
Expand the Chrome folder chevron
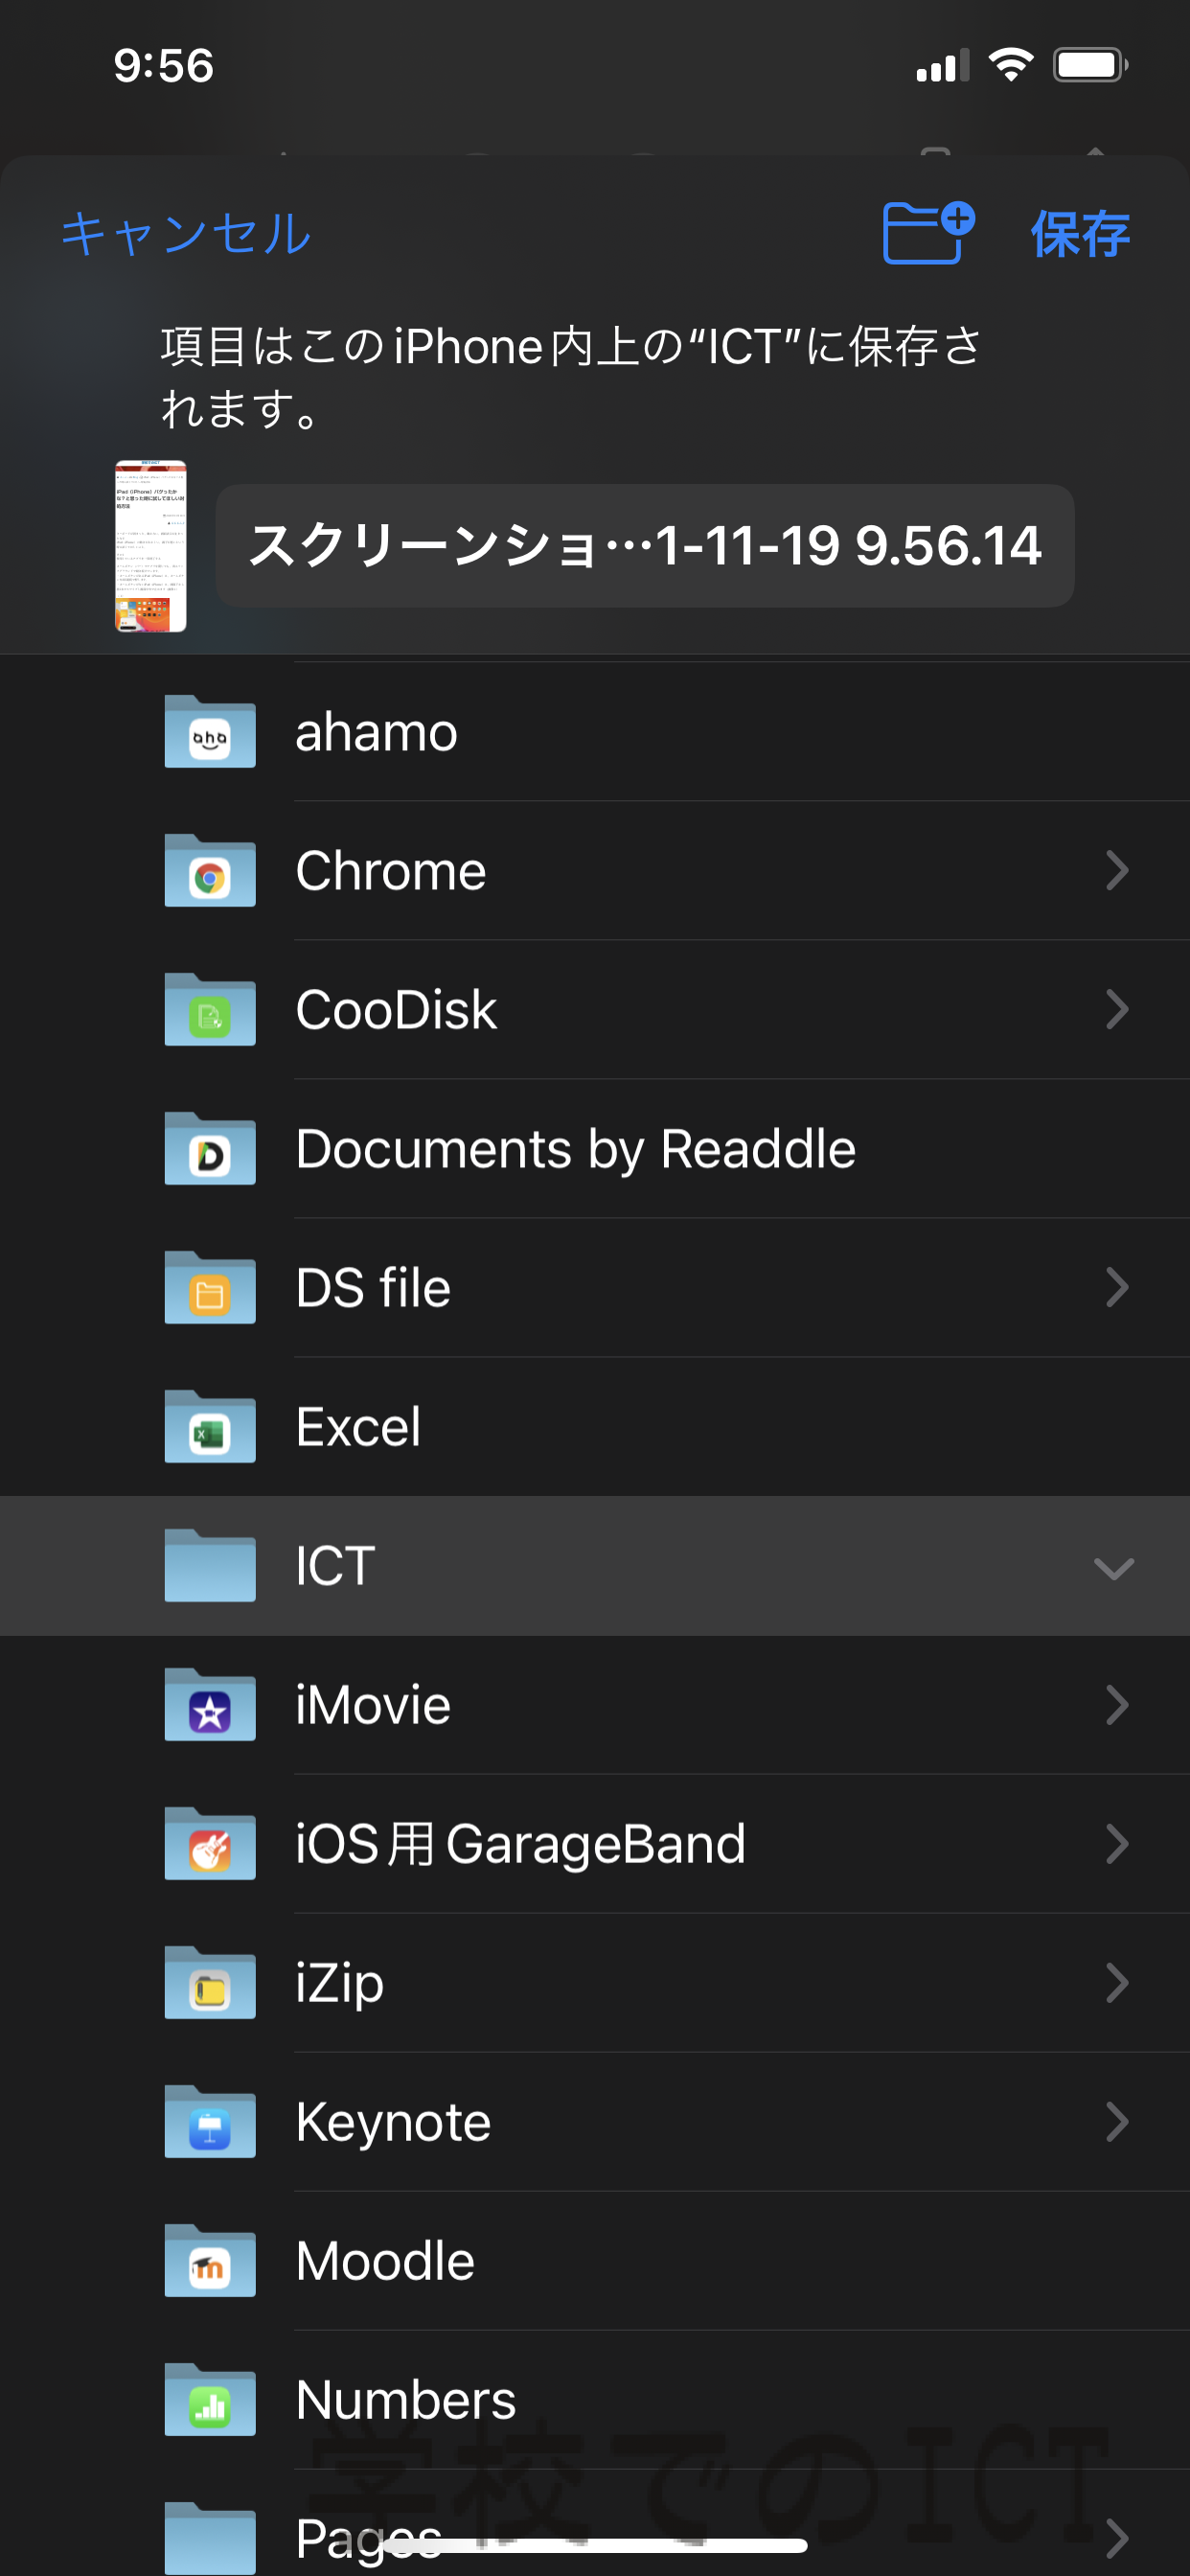1117,871
